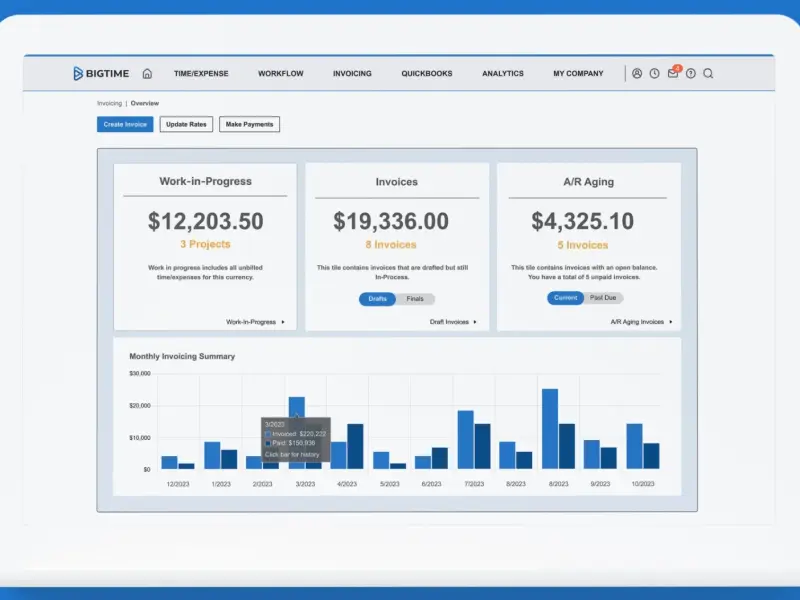Open Work-In-Progress arrow link
This screenshot has width=800, height=600.
point(255,322)
